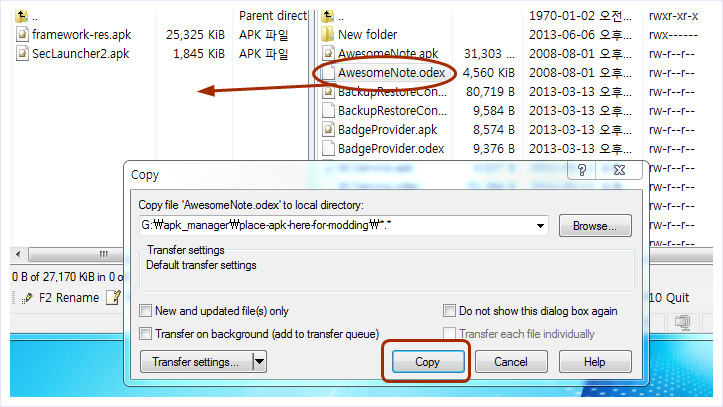
Task: Click the dialog's question mark help icon
Action: coord(581,172)
